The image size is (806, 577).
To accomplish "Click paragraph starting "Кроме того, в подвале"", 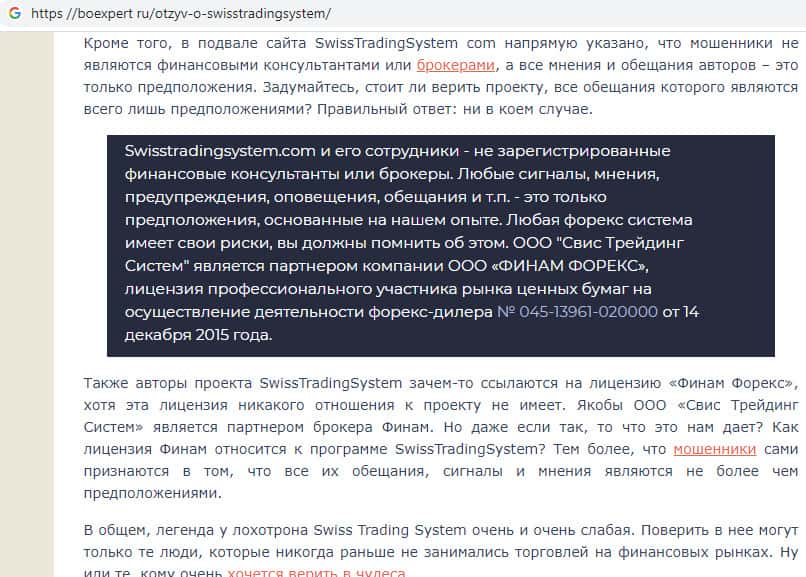I will pyautogui.click(x=441, y=76).
